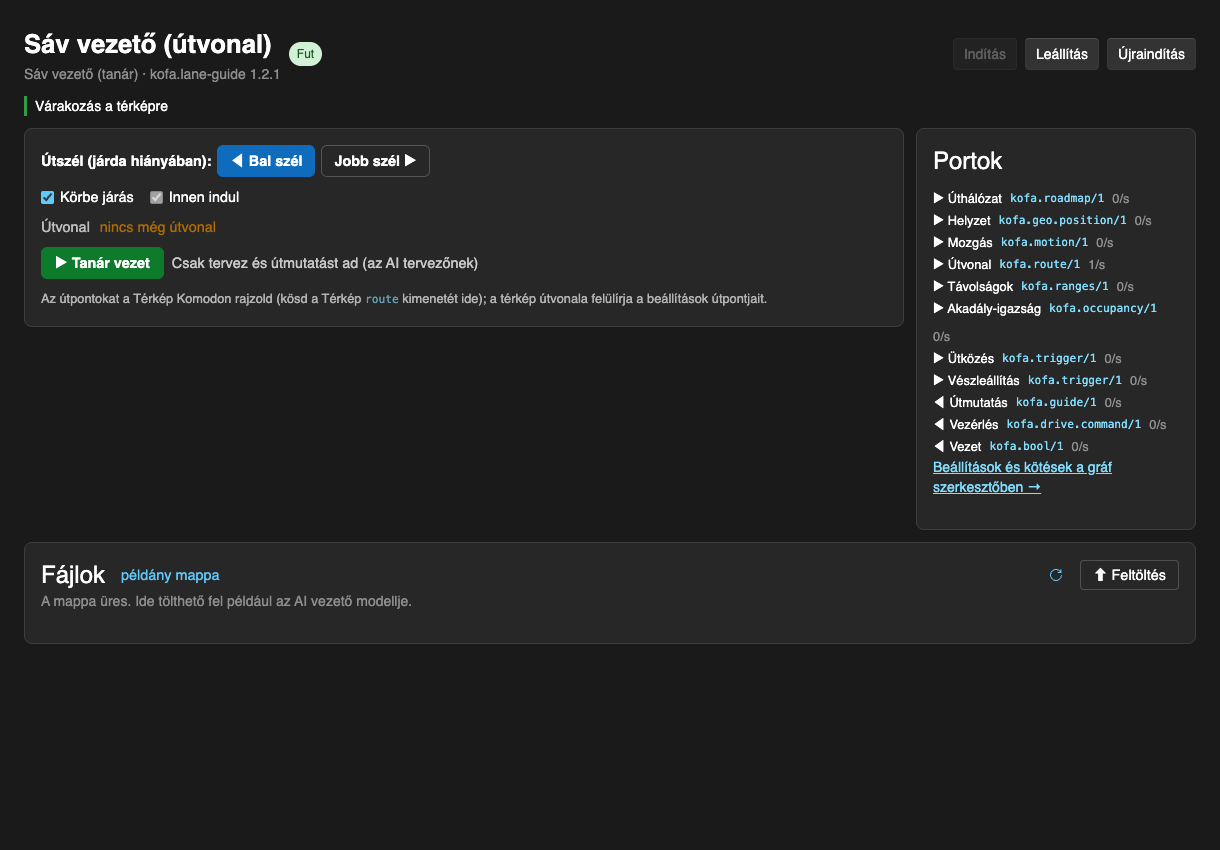Screen dimensions: 1220x850
Task: Click the kofa.ranges/1 type label
Action: click(1065, 287)
